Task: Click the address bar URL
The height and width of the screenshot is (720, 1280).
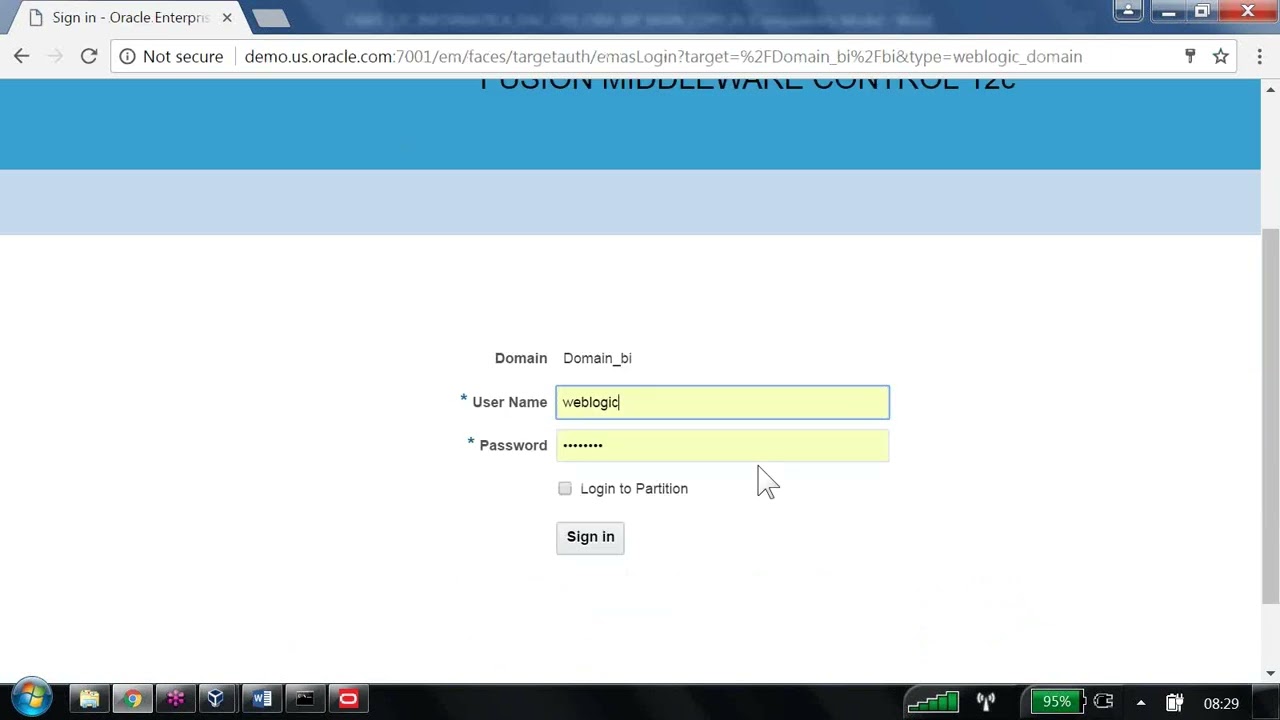Action: click(x=663, y=57)
